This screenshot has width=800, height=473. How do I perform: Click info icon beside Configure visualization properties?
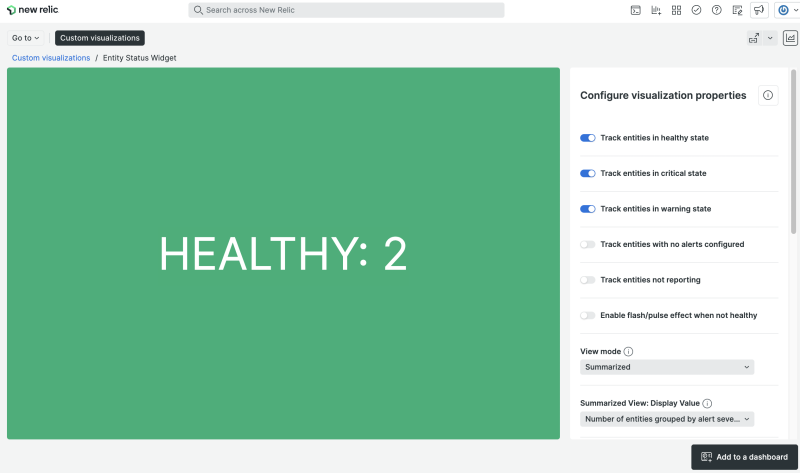point(768,96)
